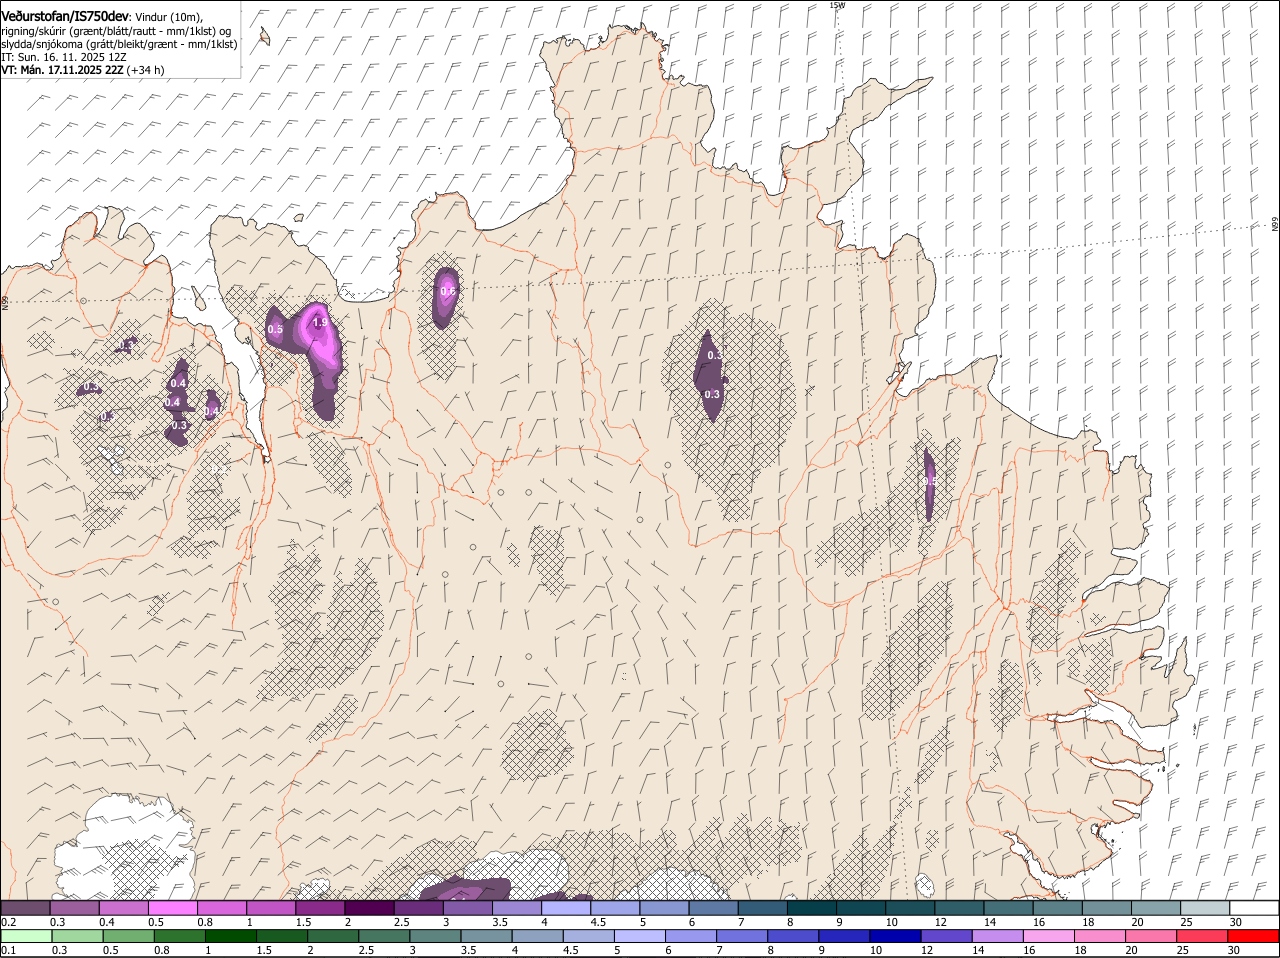Pick the darkest green 1–1.5 legend swatch

(x=233, y=937)
